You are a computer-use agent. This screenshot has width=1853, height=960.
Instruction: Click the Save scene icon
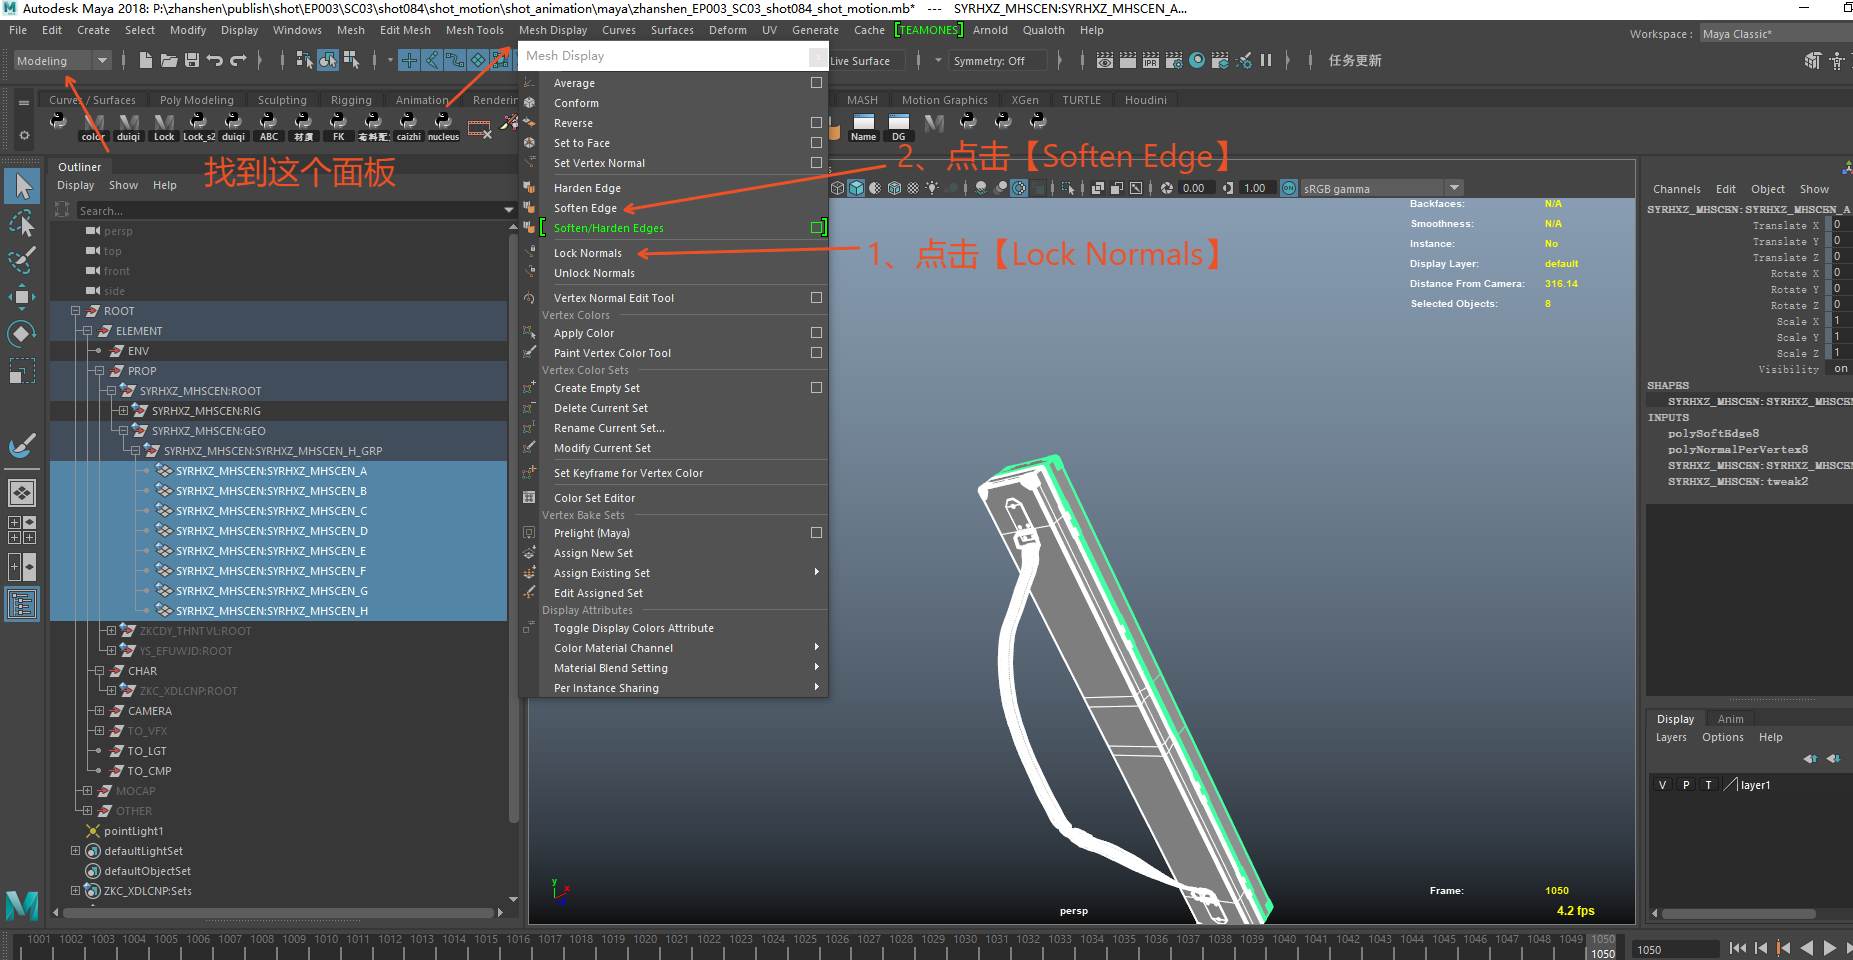(192, 61)
